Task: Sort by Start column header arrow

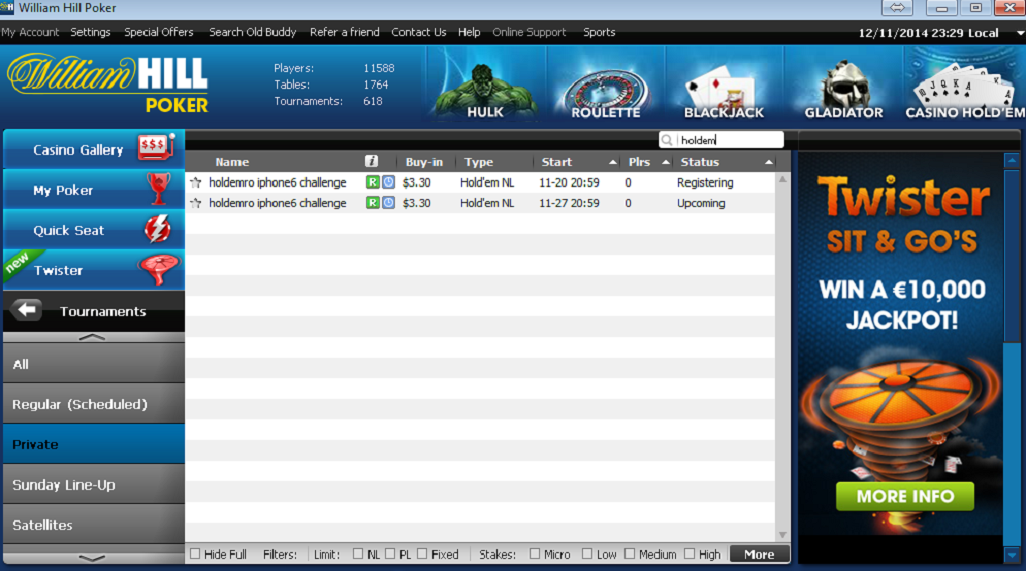Action: 612,162
